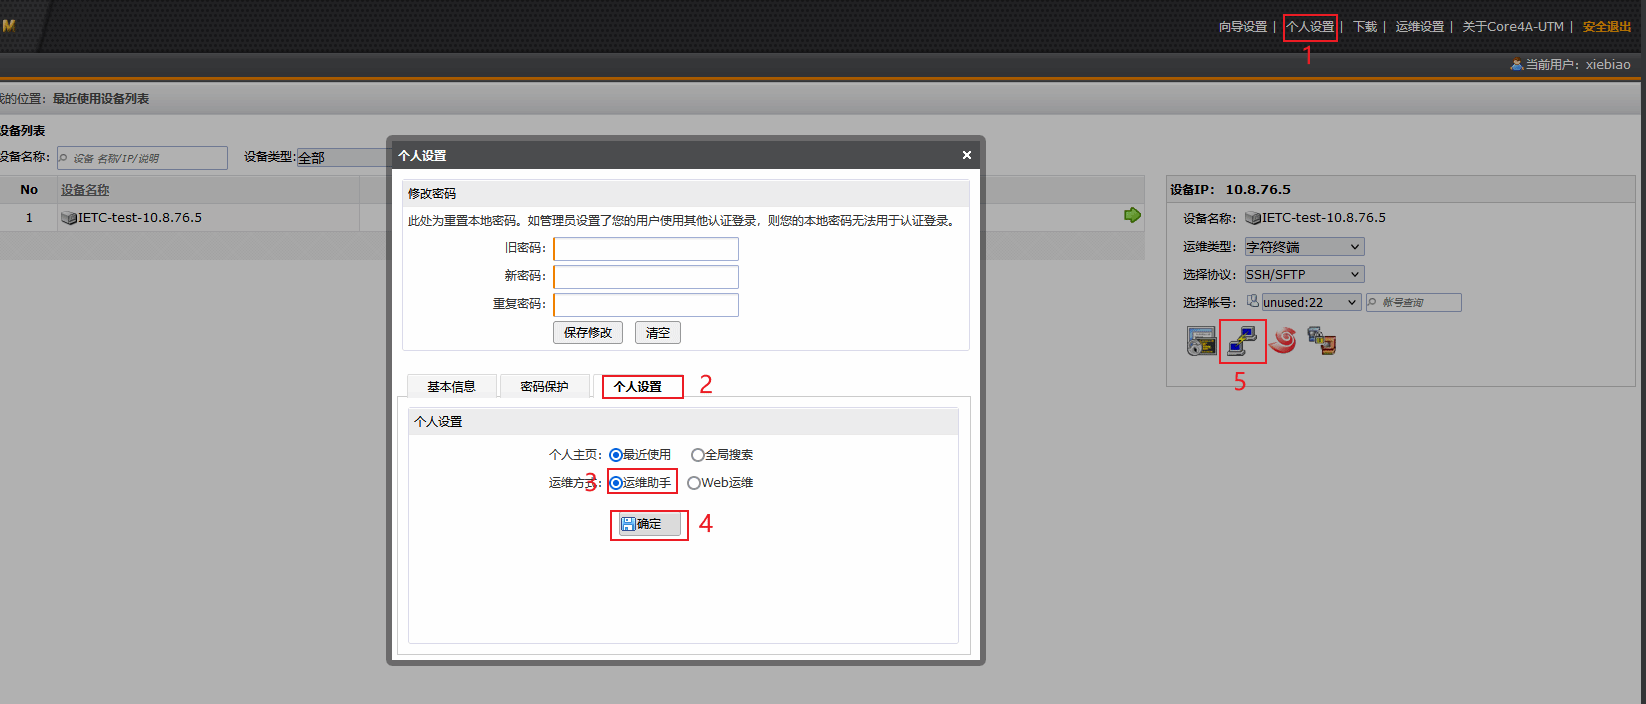
Task: Click the device icon next to IETC-test-10.8.76.5 in list
Action: (x=69, y=218)
